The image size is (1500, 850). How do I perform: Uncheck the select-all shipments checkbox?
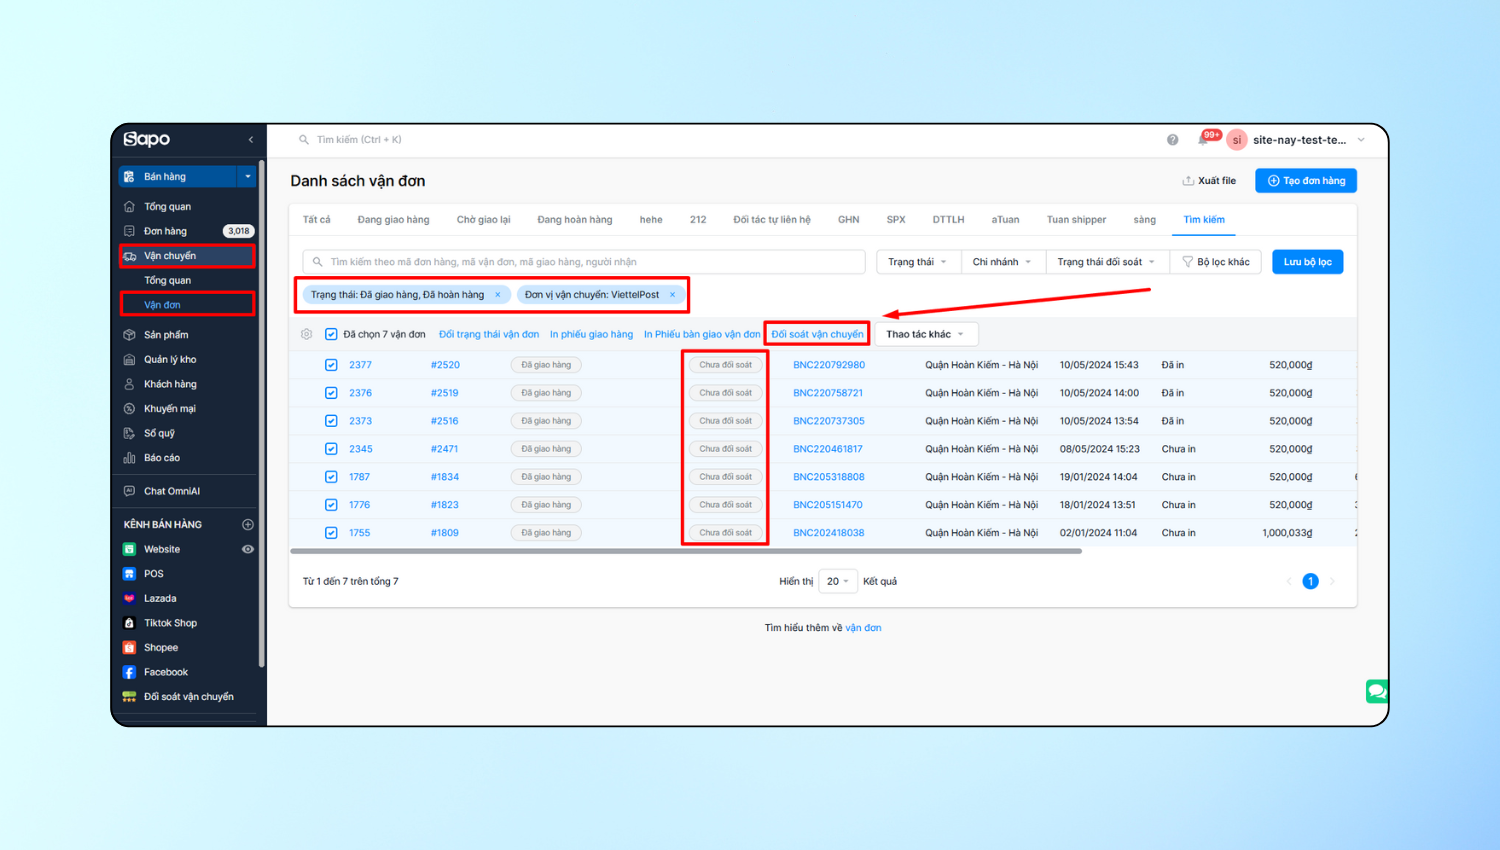331,334
